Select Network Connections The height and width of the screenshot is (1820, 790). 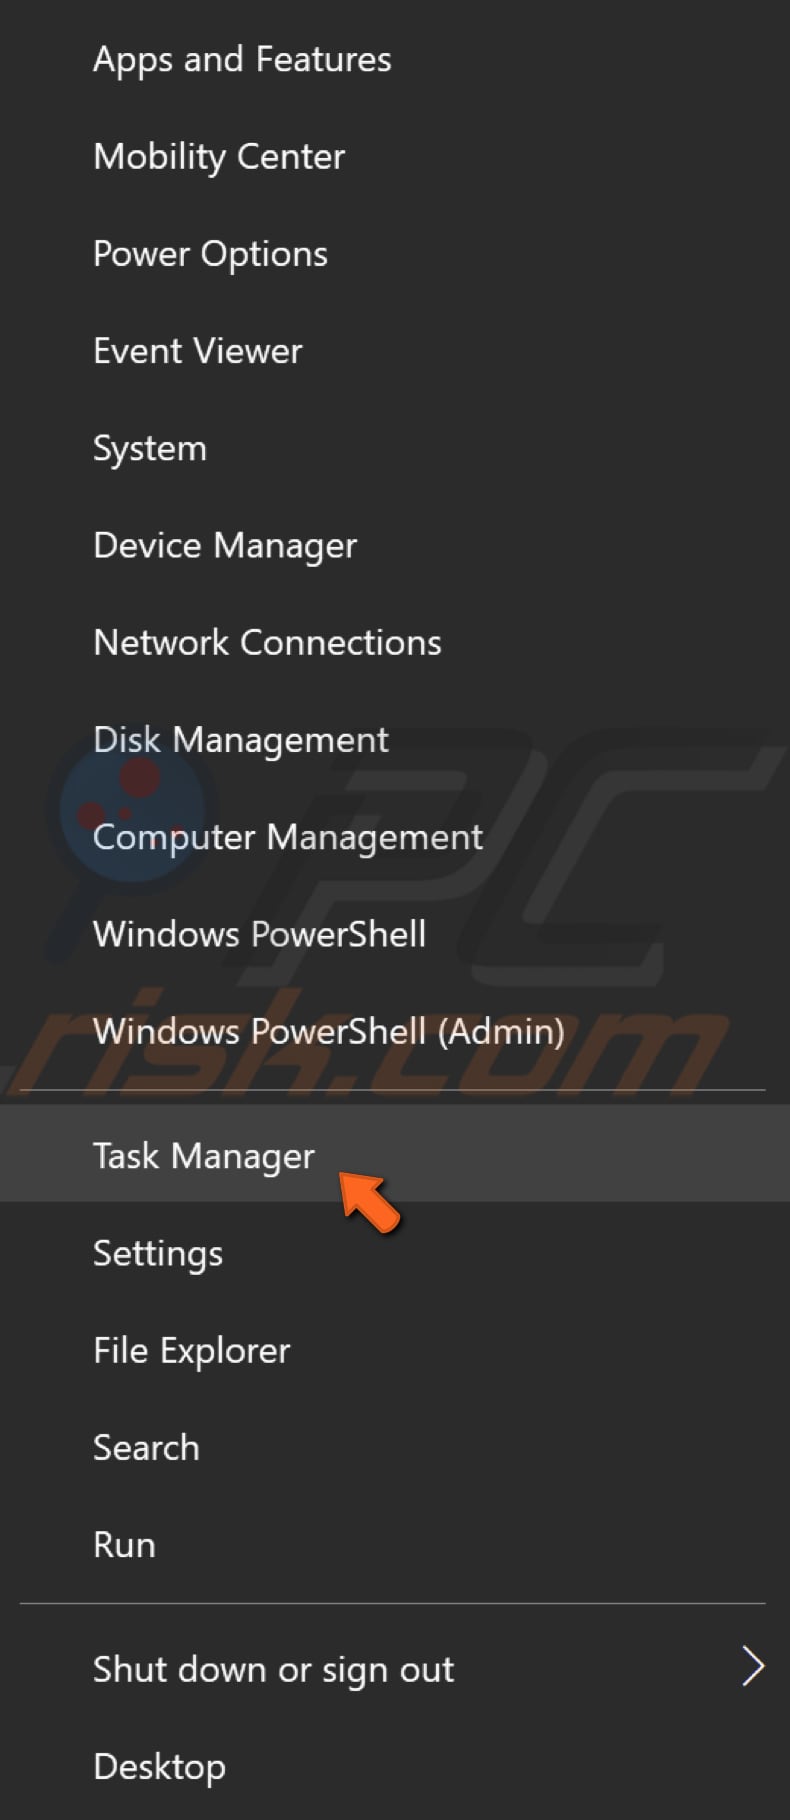tap(267, 642)
